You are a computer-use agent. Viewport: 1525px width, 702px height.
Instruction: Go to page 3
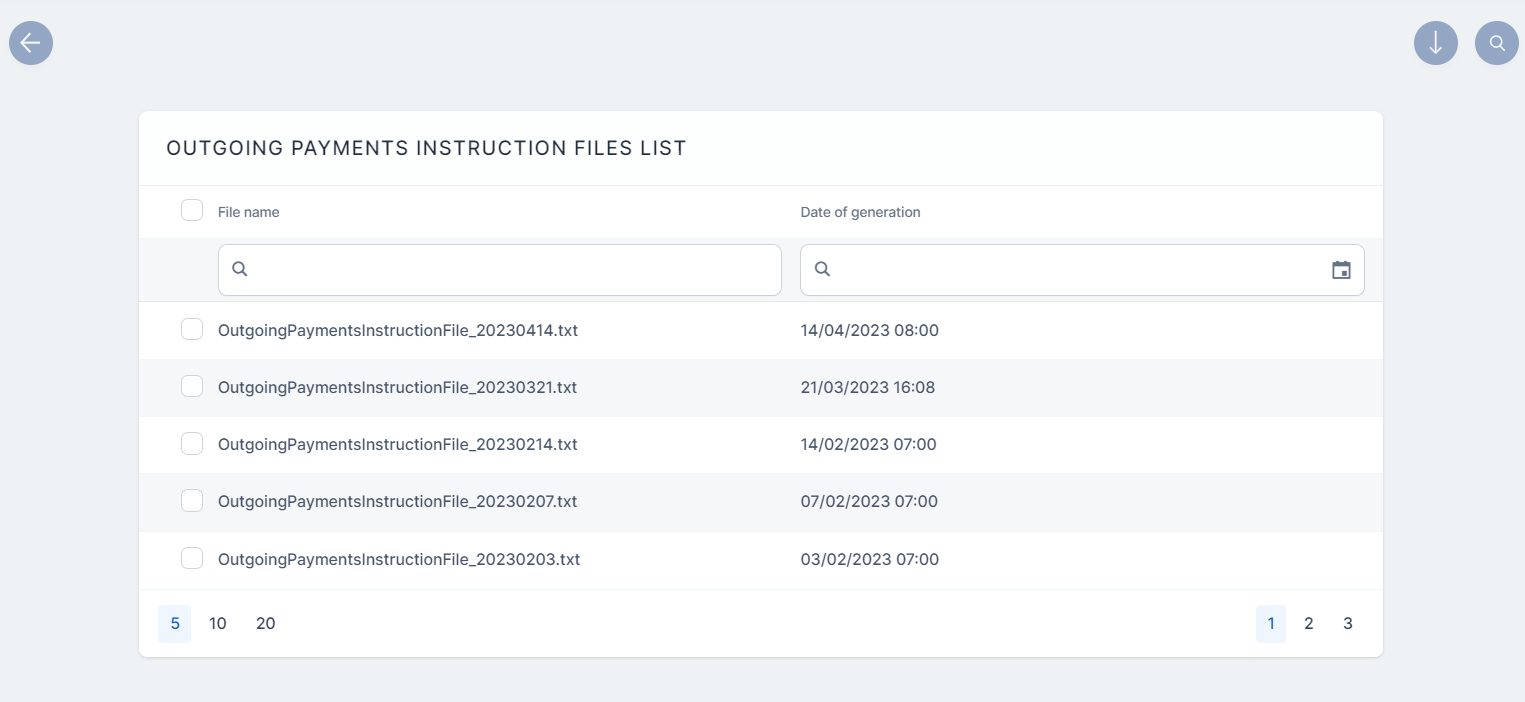coord(1347,623)
